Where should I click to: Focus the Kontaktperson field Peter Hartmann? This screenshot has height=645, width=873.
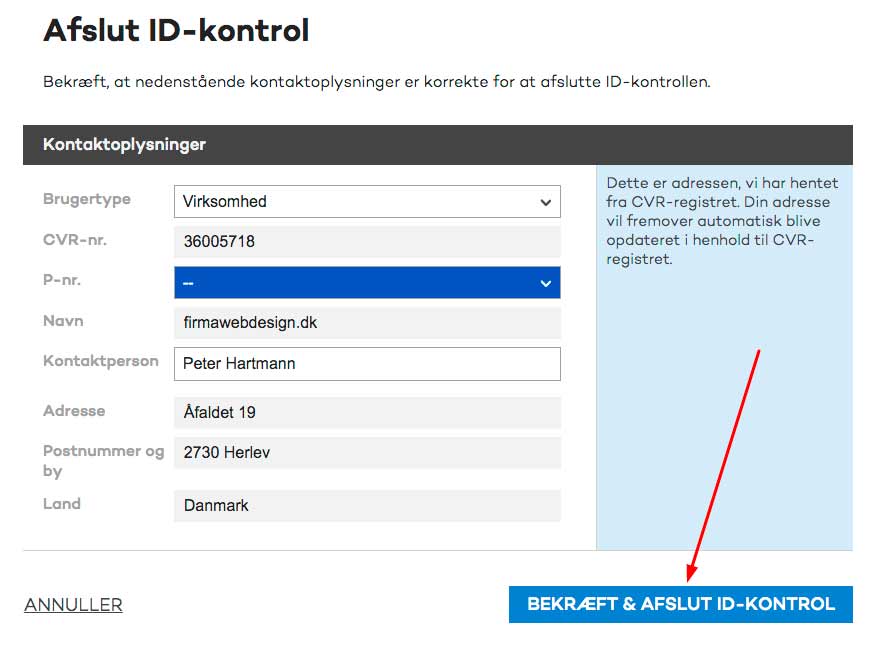click(367, 364)
